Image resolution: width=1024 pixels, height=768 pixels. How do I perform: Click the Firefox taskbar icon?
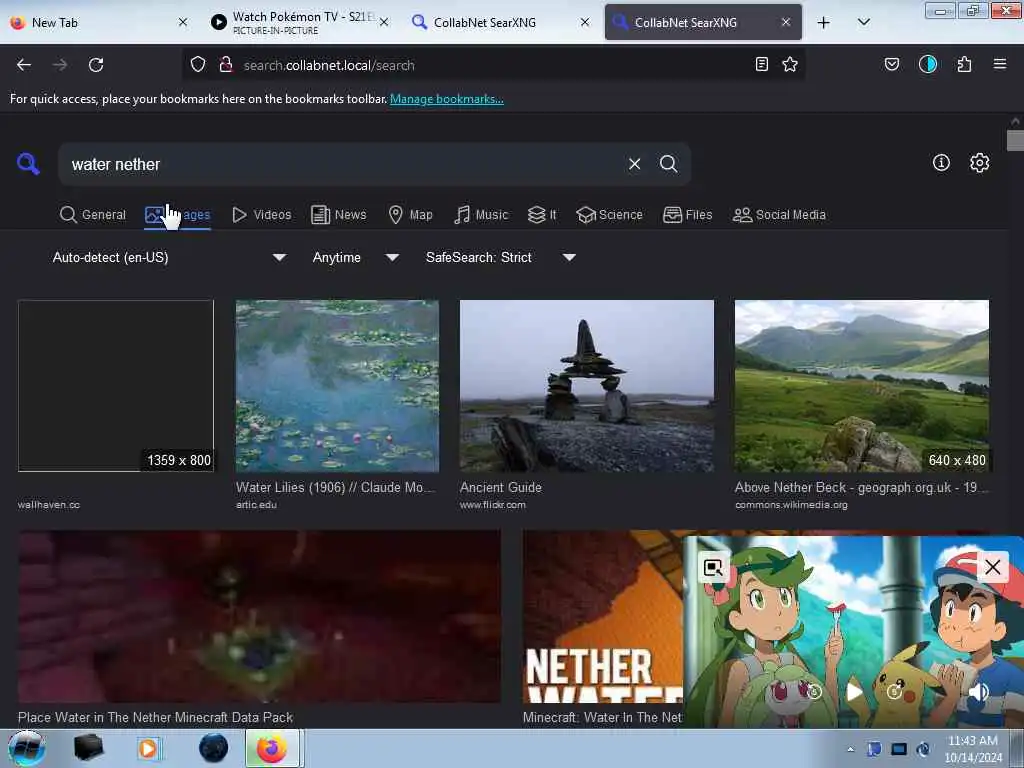[272, 748]
